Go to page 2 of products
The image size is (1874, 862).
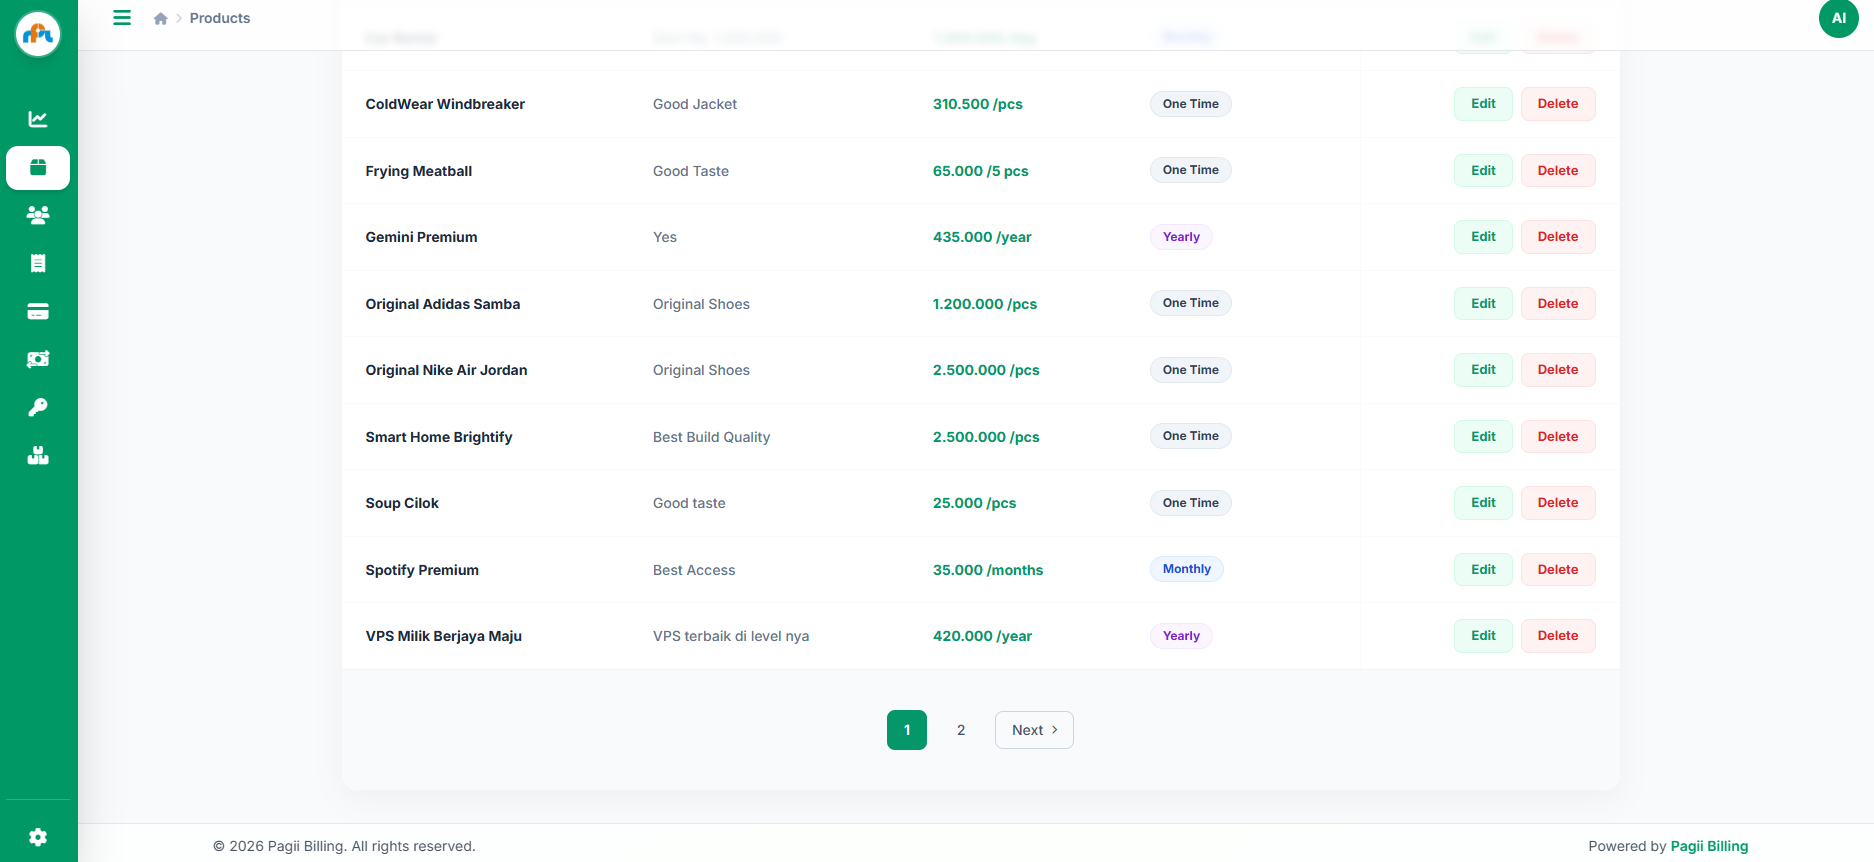coord(961,730)
